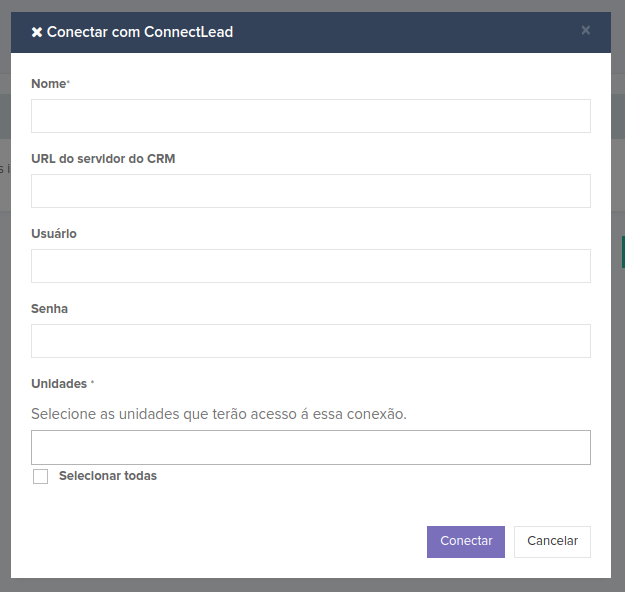Click the purple Conectar button
Image resolution: width=625 pixels, height=592 pixels.
[466, 542]
